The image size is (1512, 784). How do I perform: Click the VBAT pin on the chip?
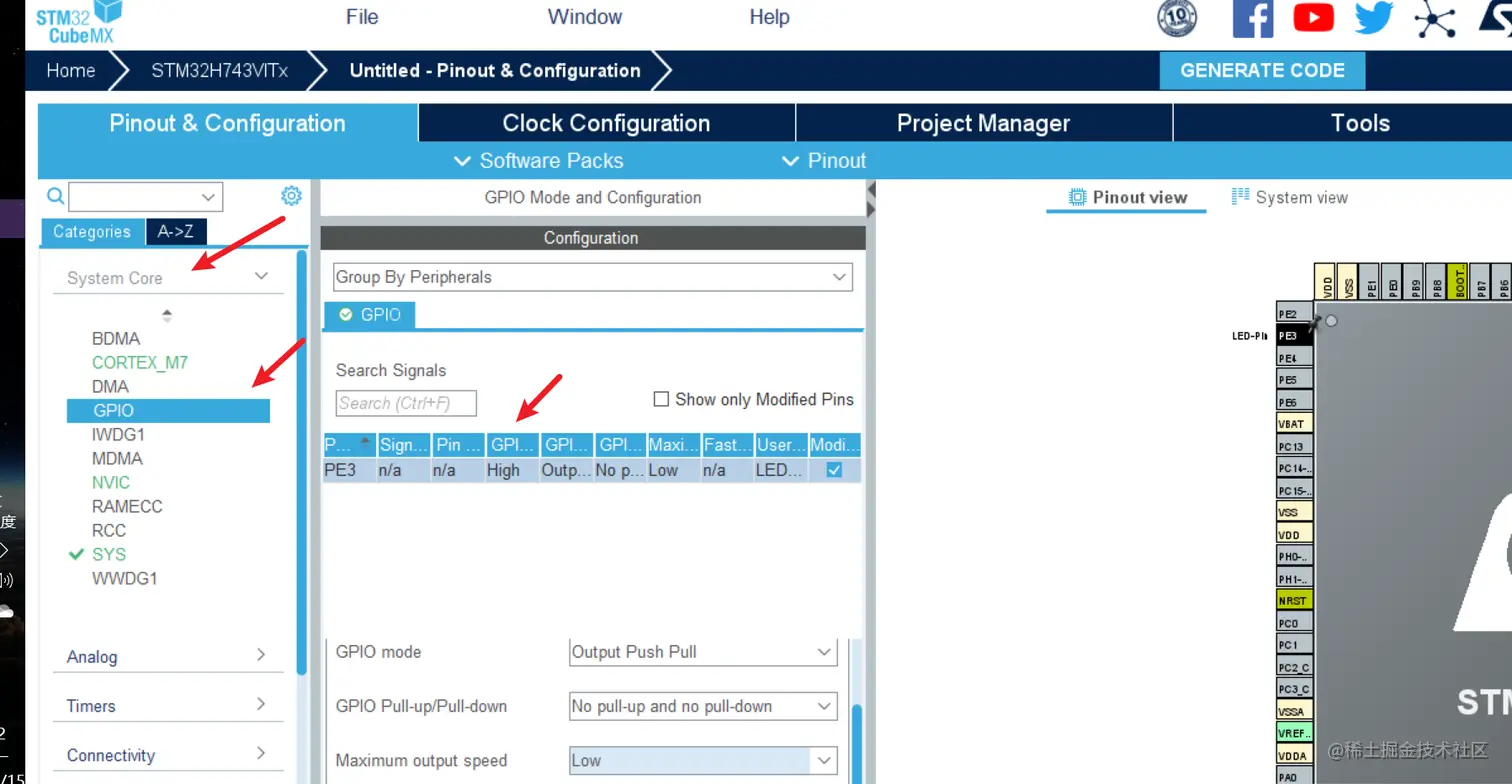[1294, 424]
